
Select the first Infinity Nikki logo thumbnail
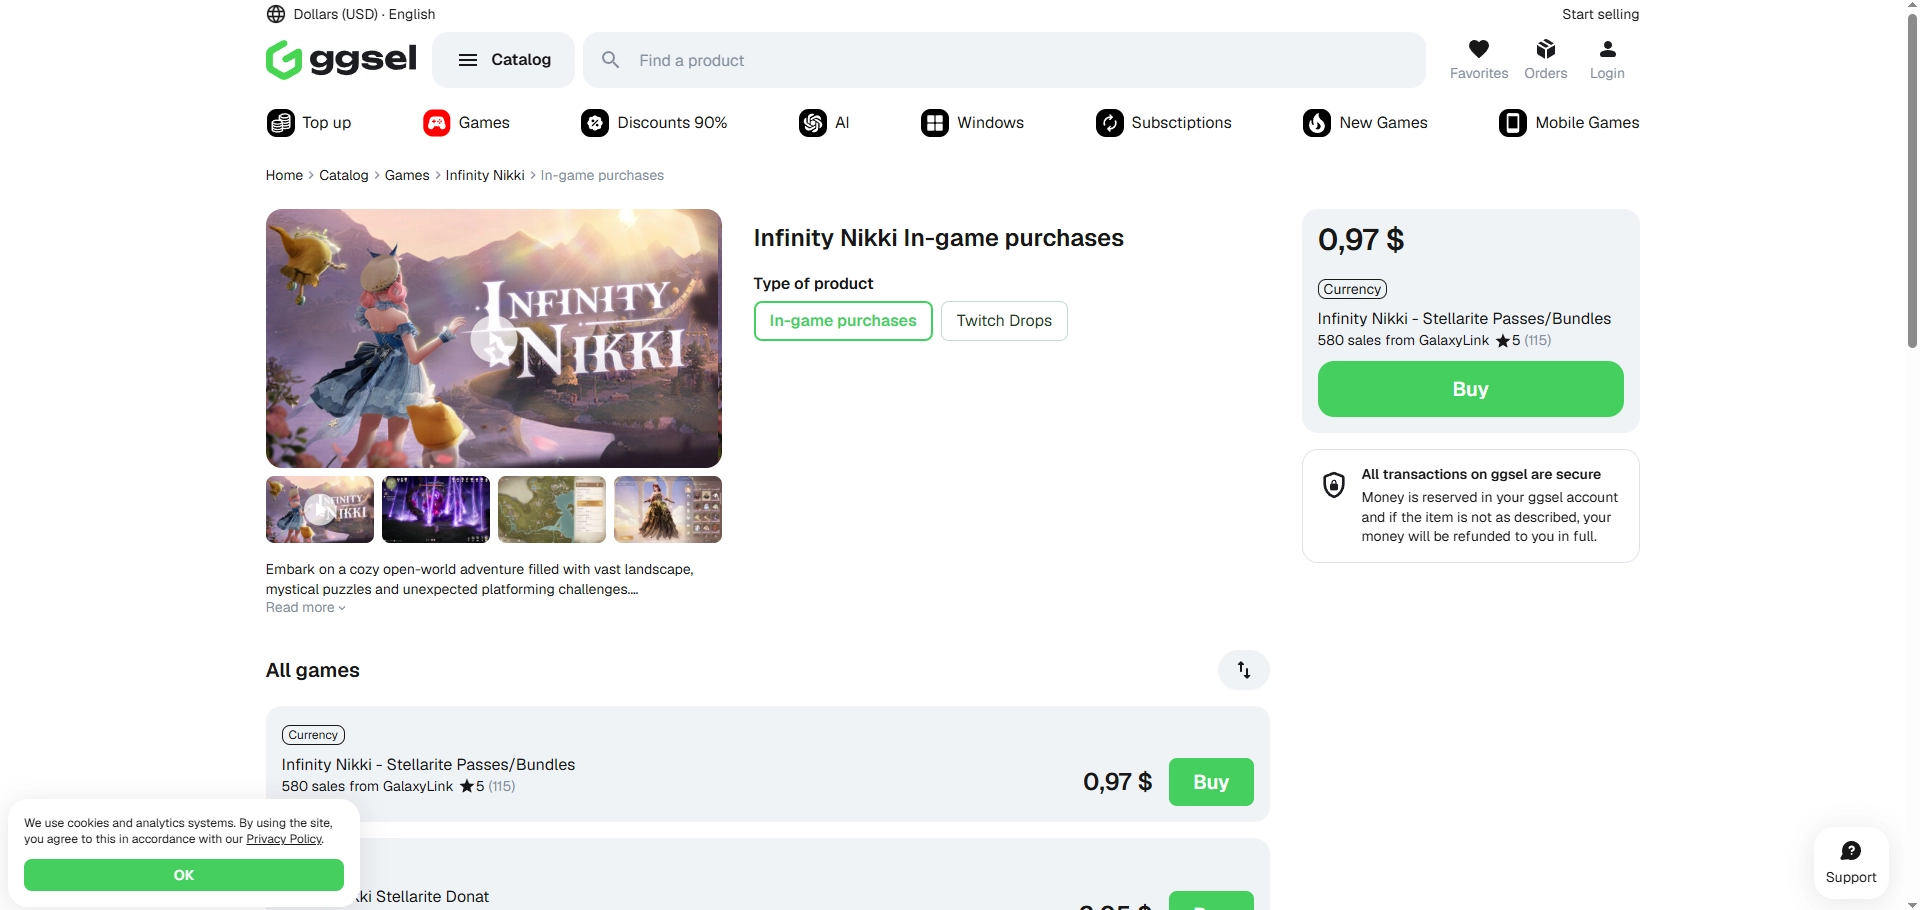click(x=320, y=510)
